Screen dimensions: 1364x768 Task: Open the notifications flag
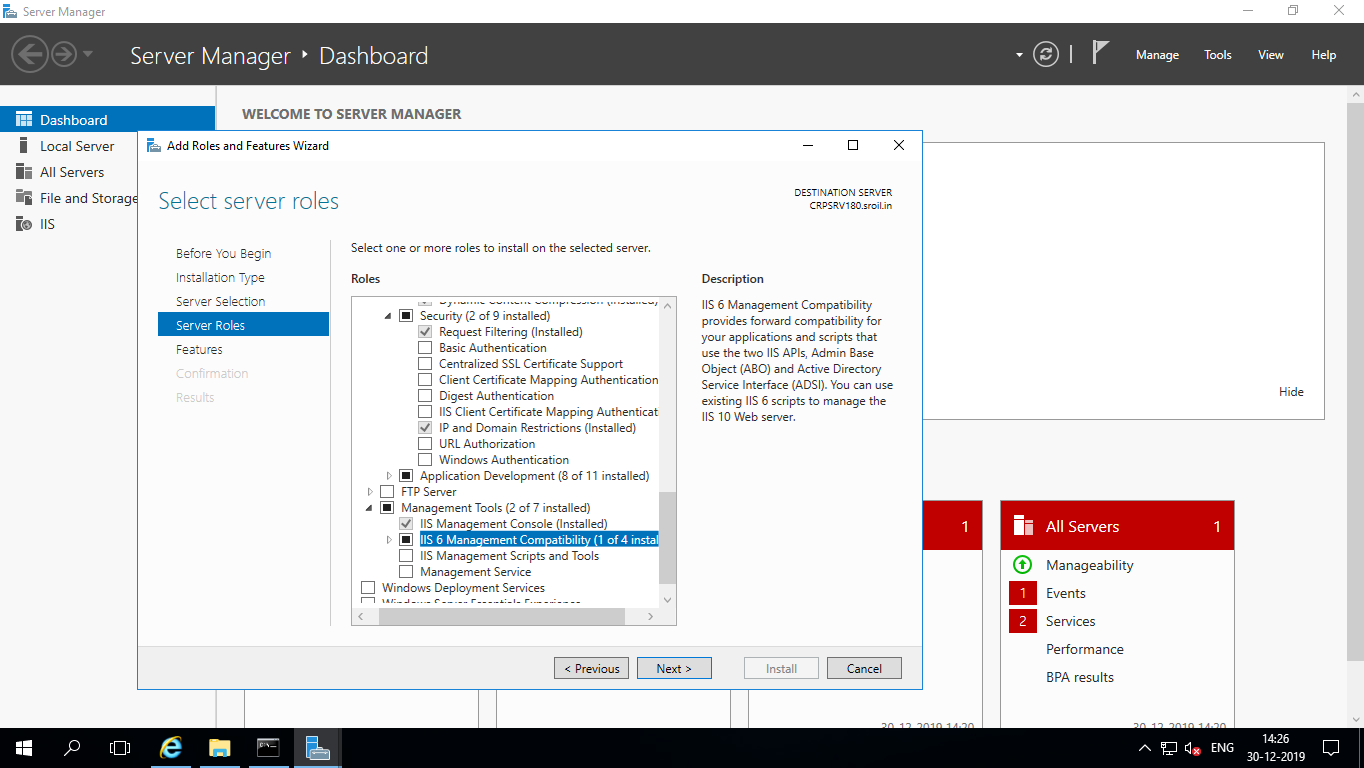click(x=1100, y=52)
